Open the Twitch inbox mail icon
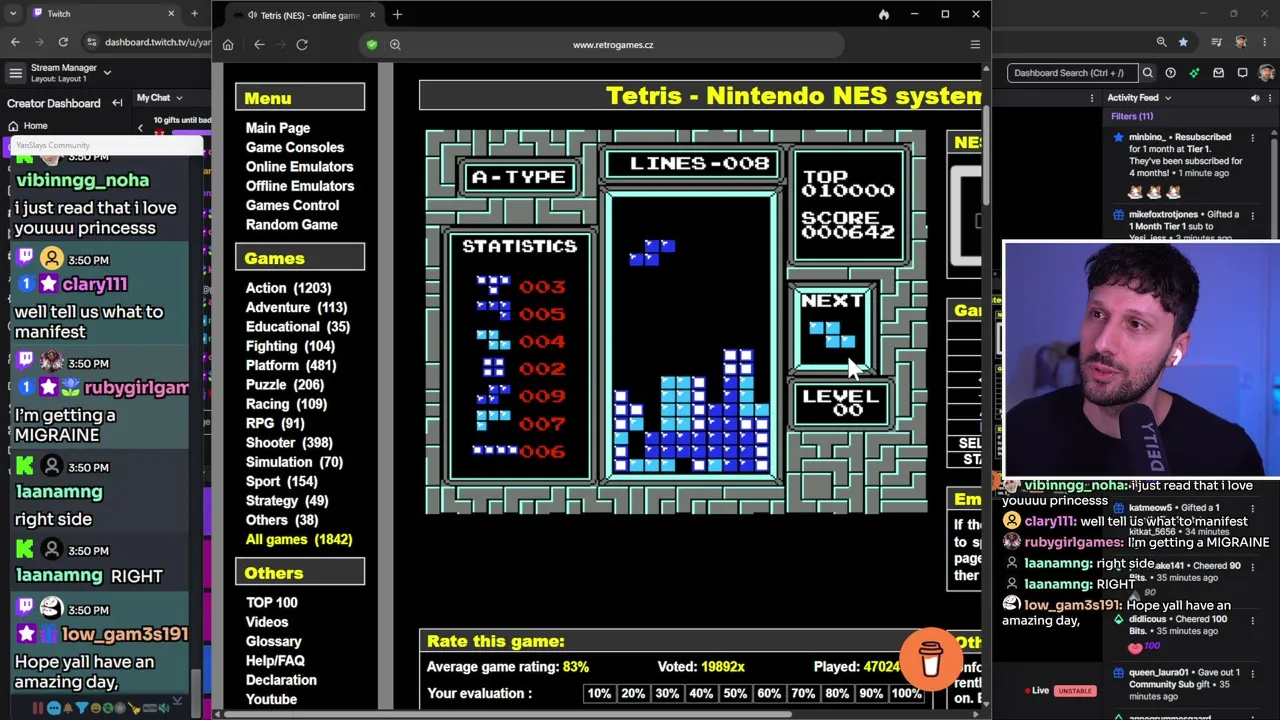 pos(1218,72)
